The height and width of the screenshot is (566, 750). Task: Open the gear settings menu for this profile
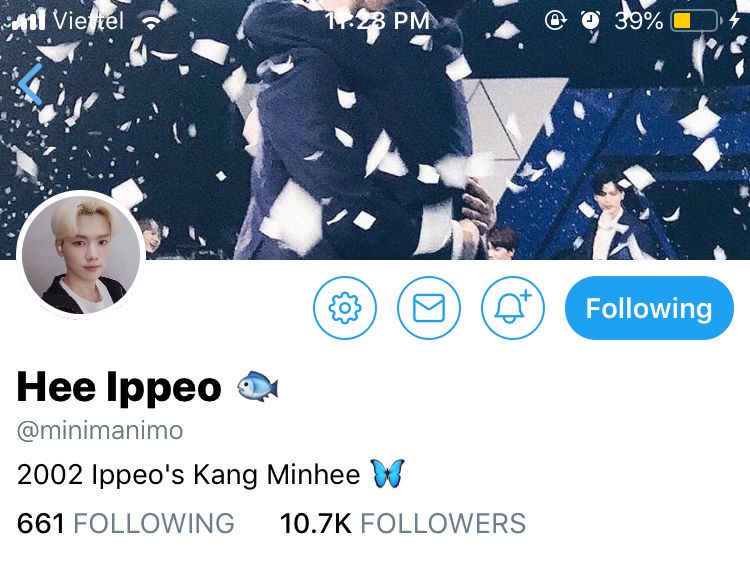(345, 308)
